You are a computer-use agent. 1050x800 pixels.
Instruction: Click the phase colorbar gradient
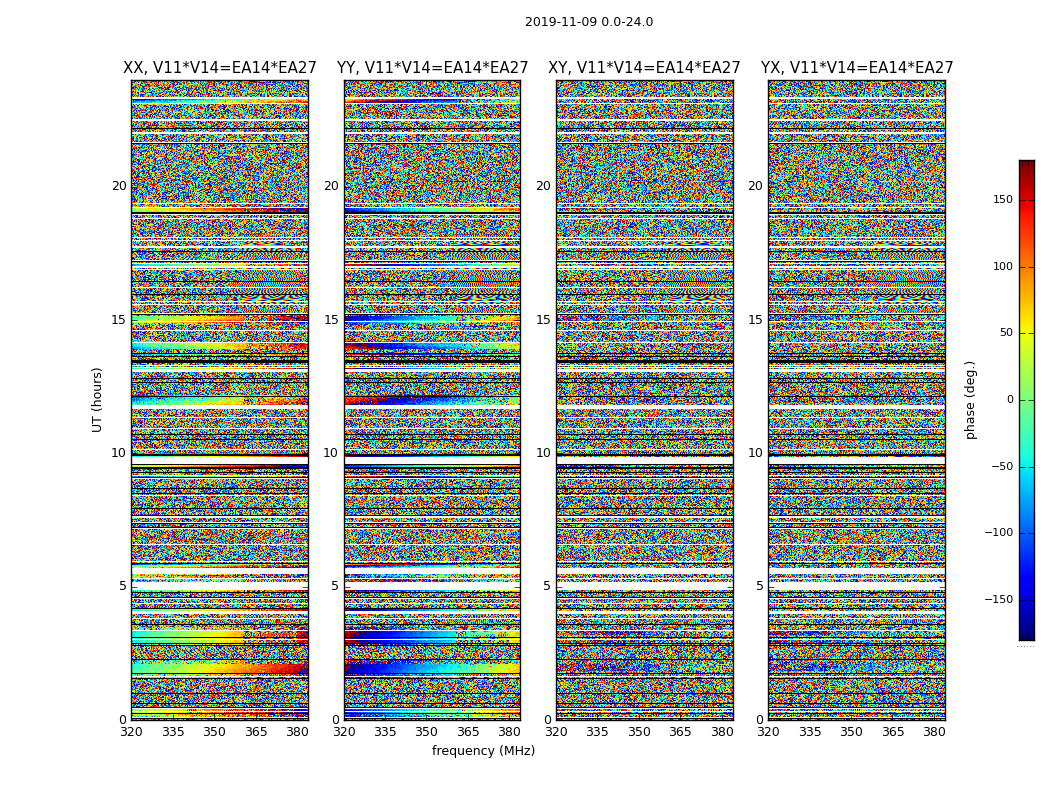coord(1027,400)
